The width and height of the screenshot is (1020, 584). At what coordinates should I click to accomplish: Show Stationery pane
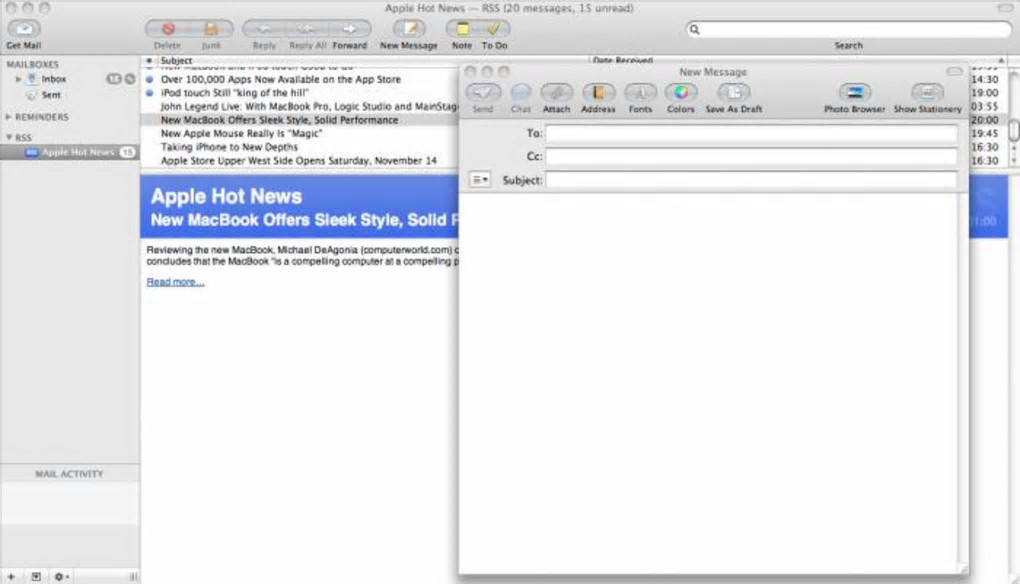click(928, 92)
